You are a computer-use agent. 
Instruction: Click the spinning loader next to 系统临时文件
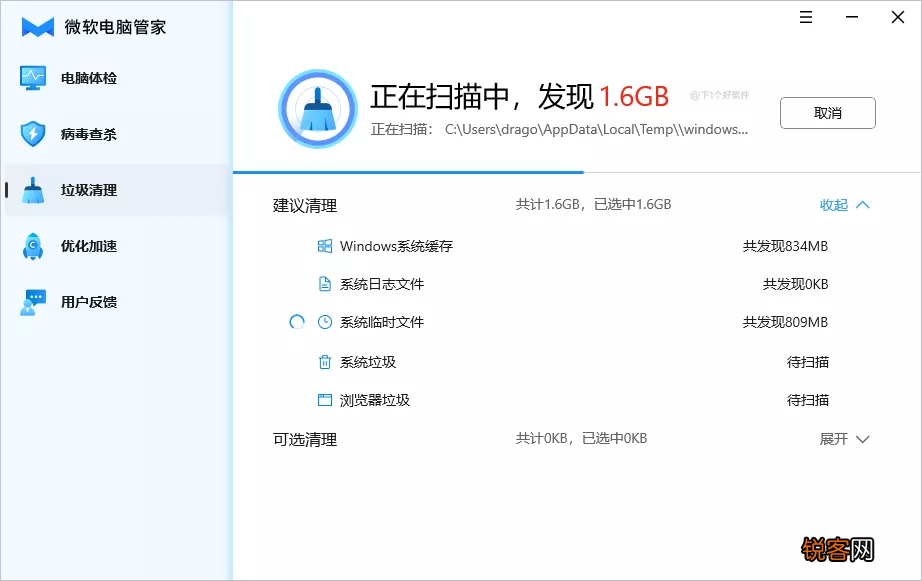tap(295, 322)
